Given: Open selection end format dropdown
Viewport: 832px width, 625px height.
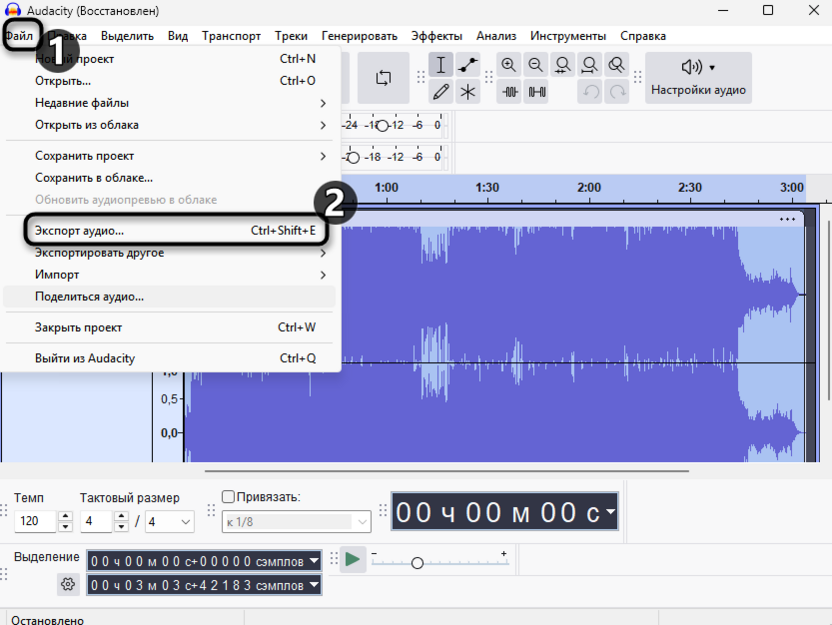Looking at the screenshot, I should (314, 585).
